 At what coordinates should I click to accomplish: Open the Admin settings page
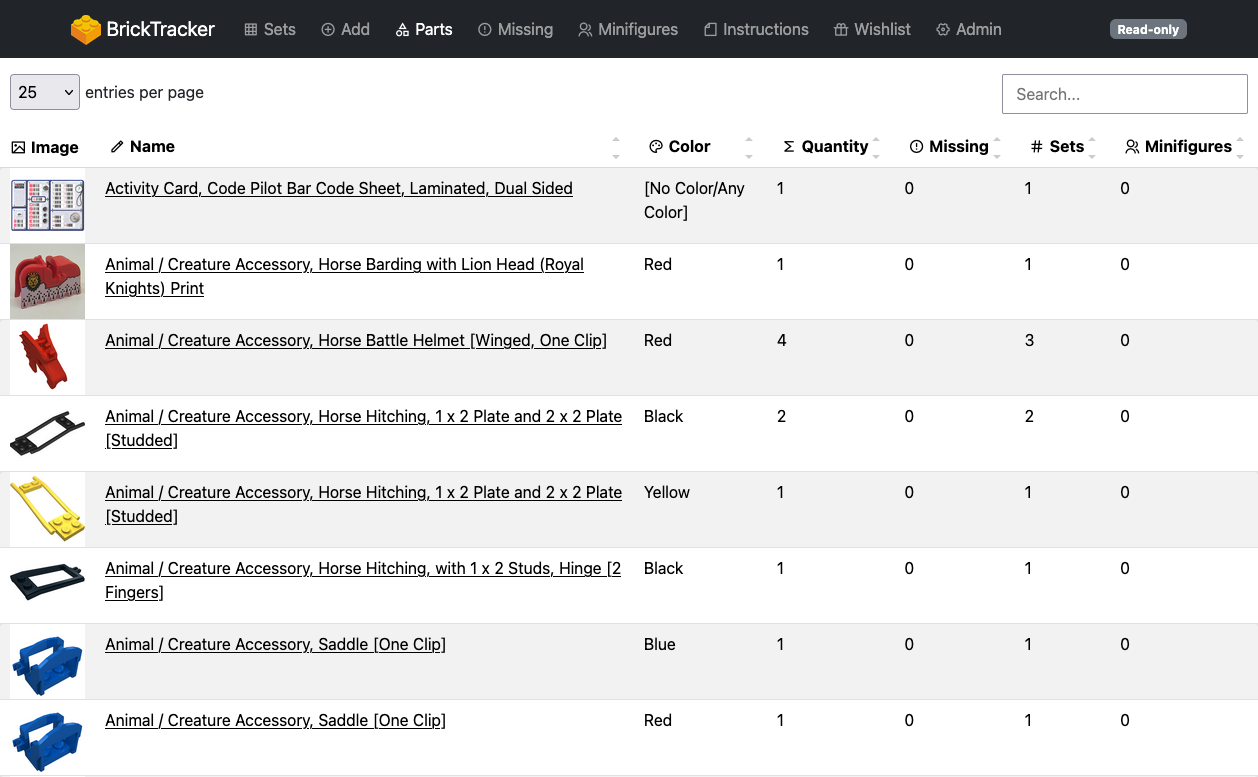pos(968,29)
